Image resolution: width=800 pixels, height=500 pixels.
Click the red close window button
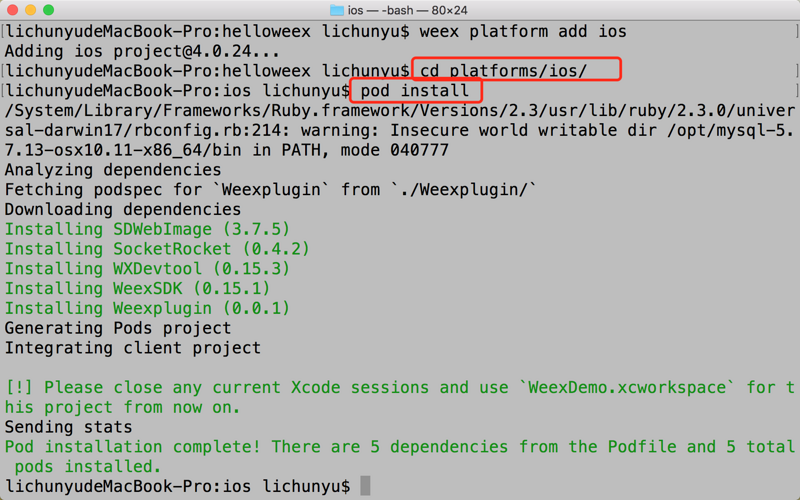(13, 10)
